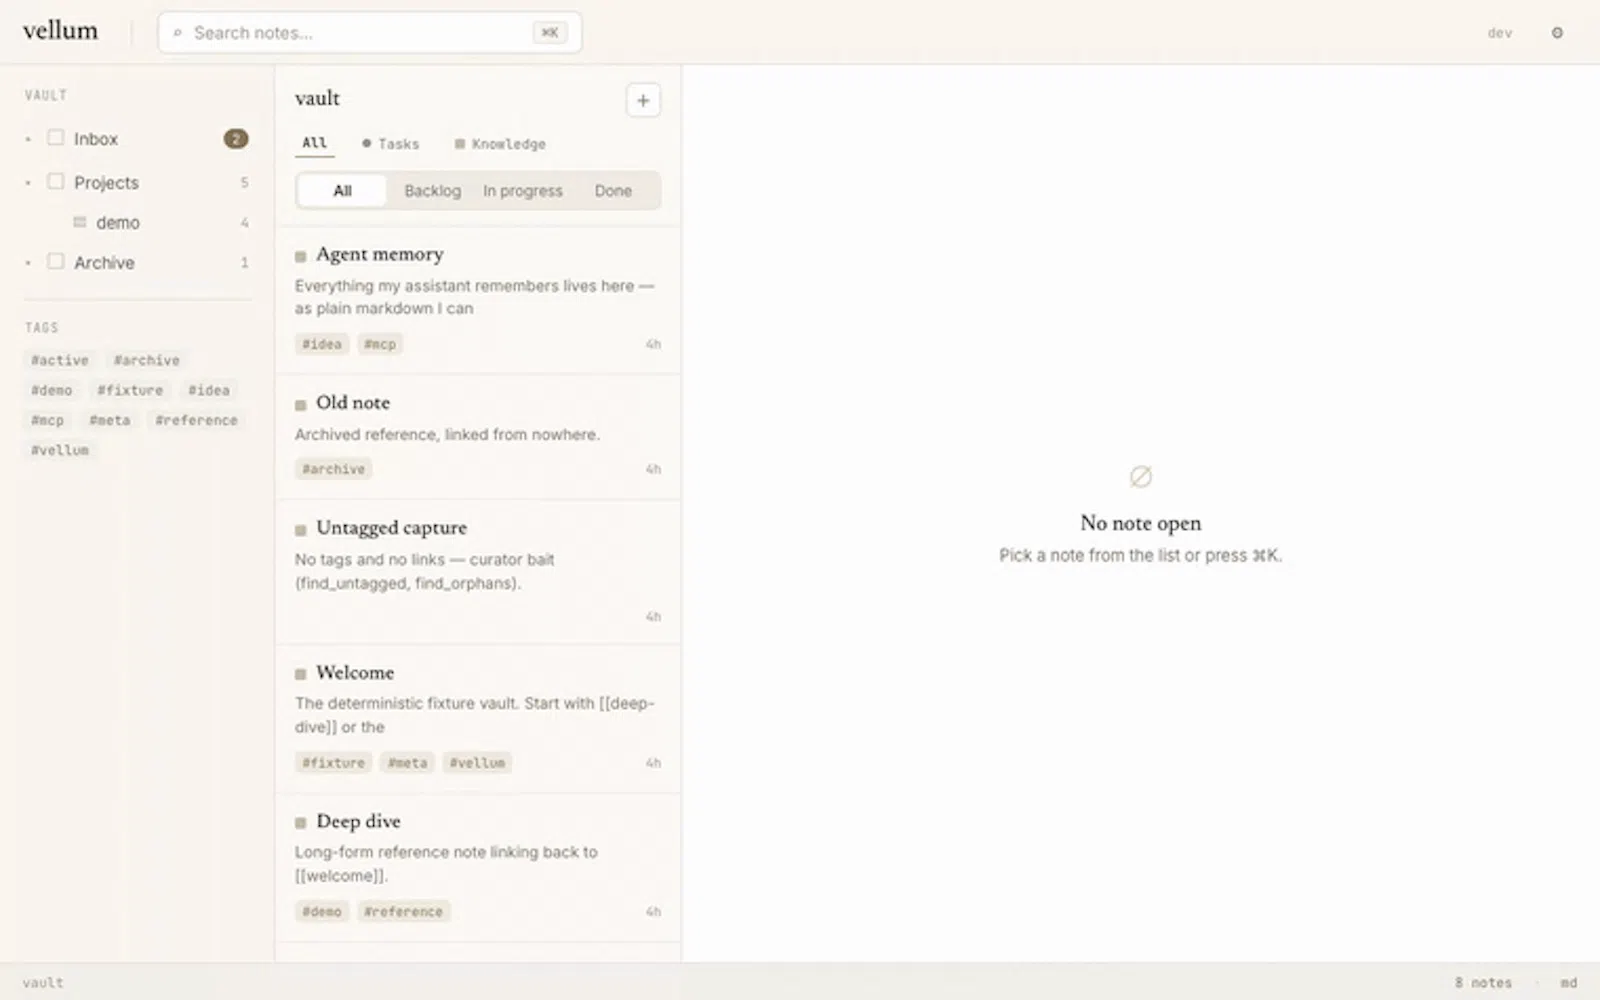Switch to the Knowledge tab

500,144
